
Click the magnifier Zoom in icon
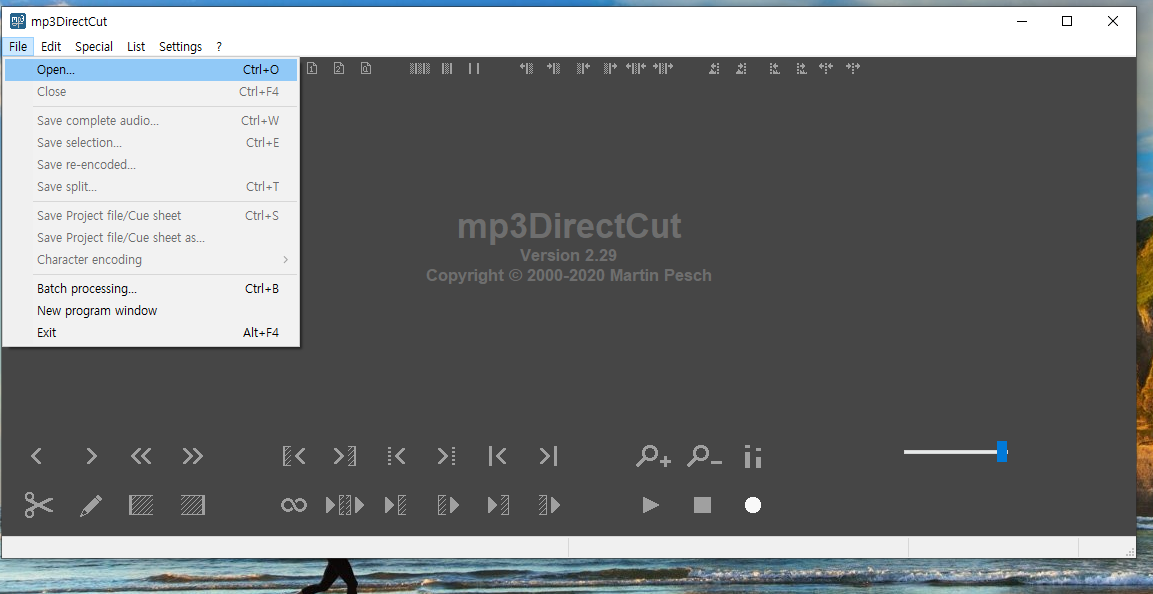653,457
